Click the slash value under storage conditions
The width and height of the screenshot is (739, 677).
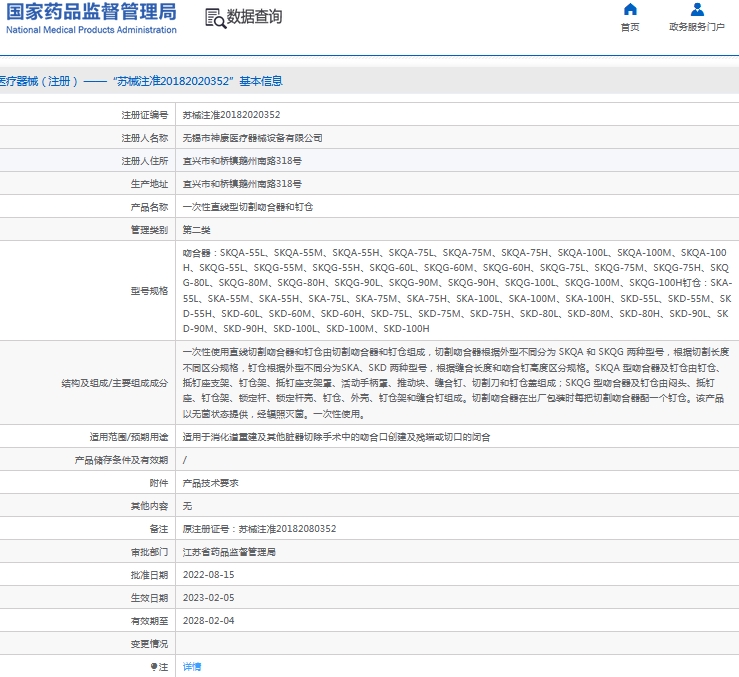[x=185, y=460]
